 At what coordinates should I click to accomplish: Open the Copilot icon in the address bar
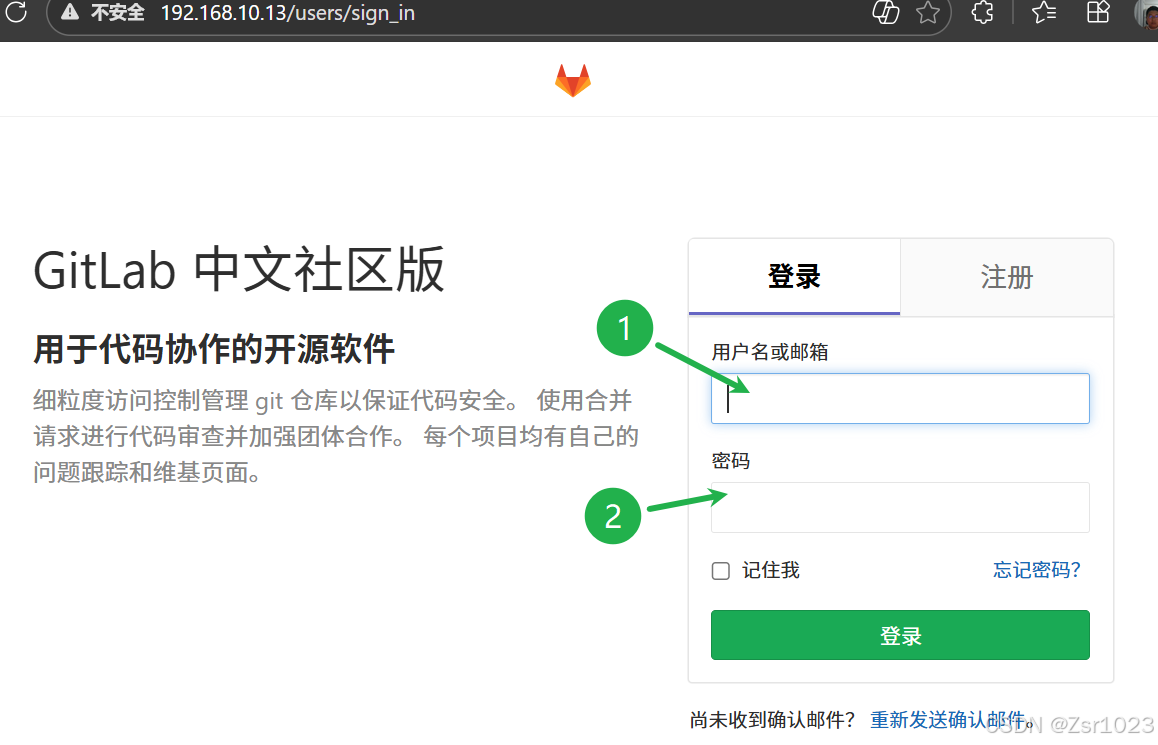coord(885,13)
